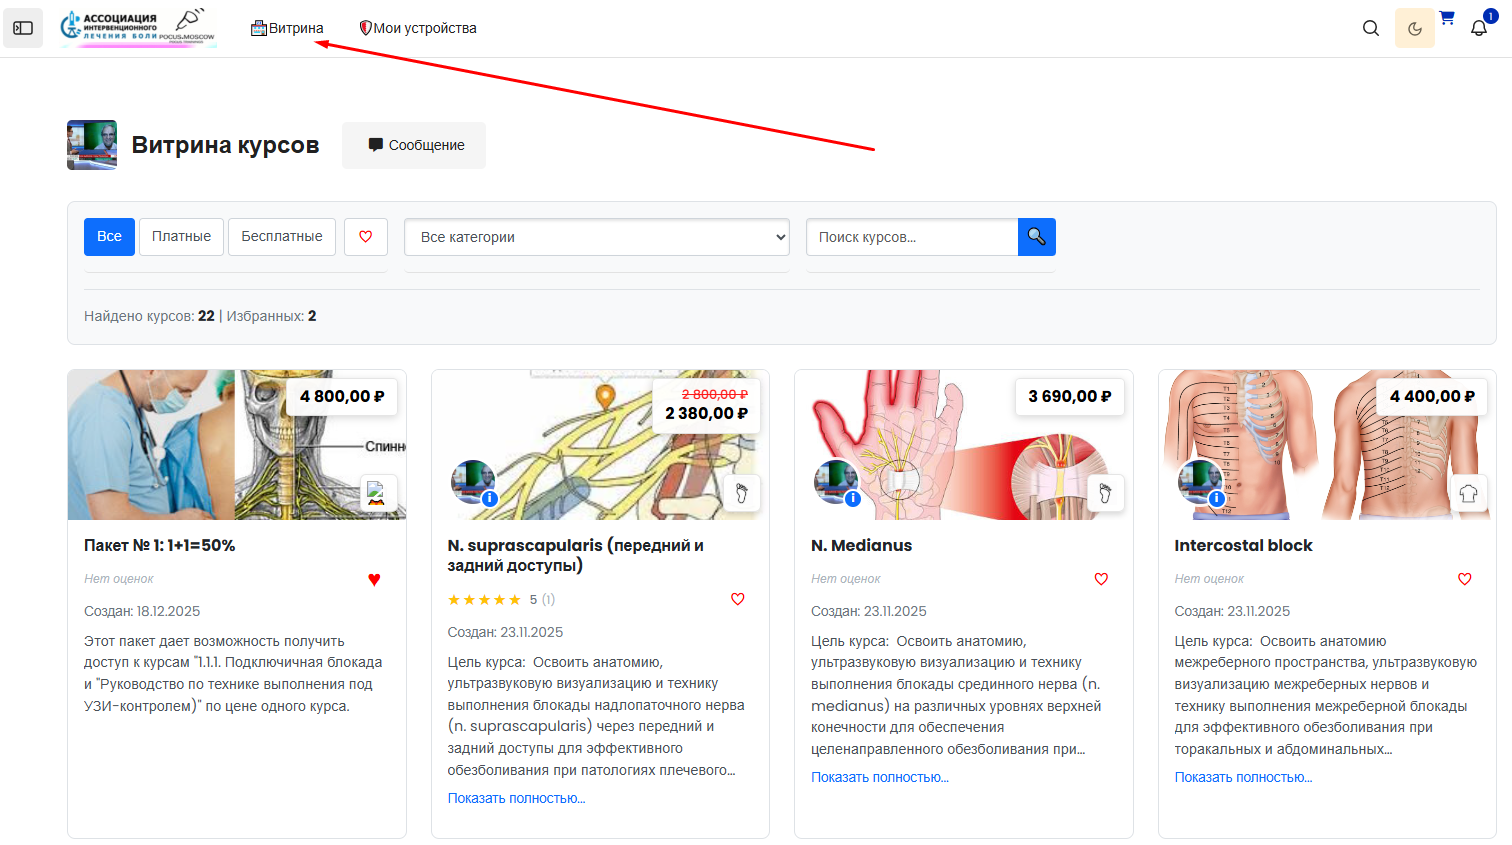Open the shopping cart

(x=1447, y=18)
